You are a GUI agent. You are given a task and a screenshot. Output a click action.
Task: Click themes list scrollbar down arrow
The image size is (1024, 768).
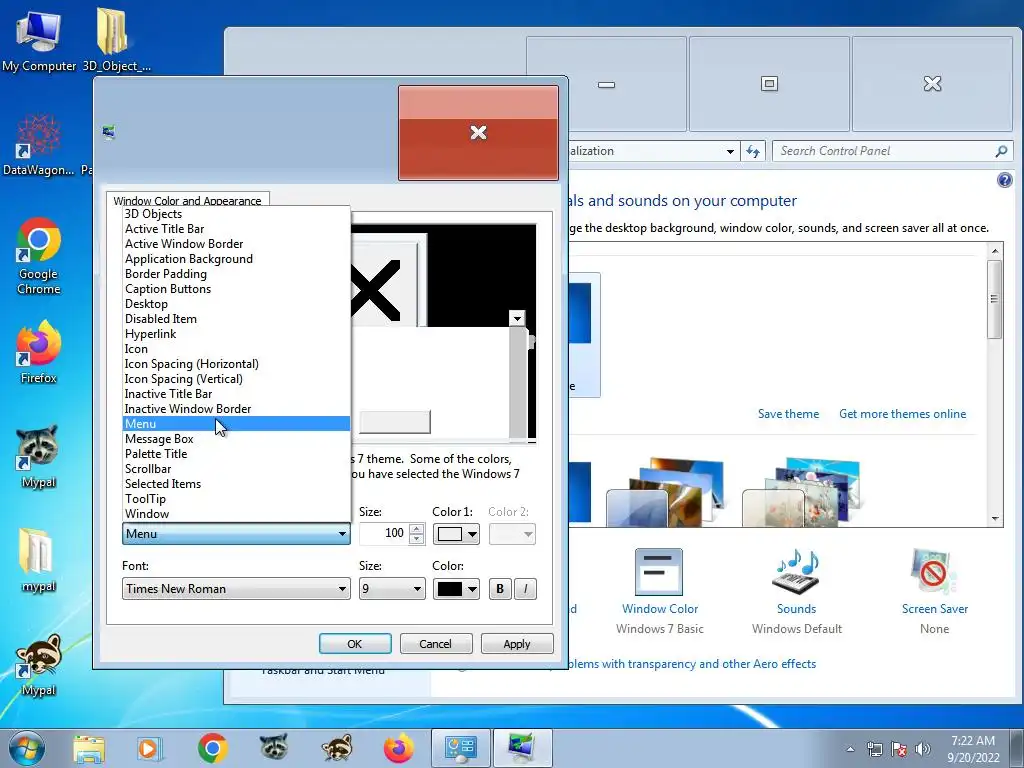pyautogui.click(x=995, y=519)
